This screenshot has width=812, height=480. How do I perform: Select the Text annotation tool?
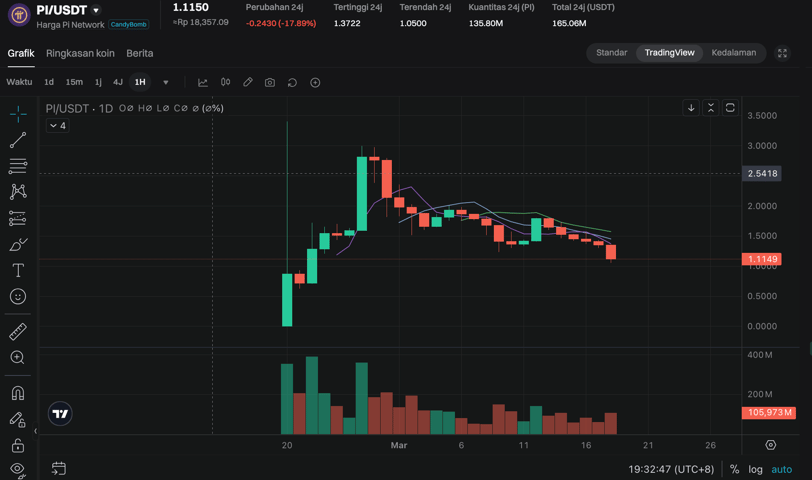(x=18, y=270)
